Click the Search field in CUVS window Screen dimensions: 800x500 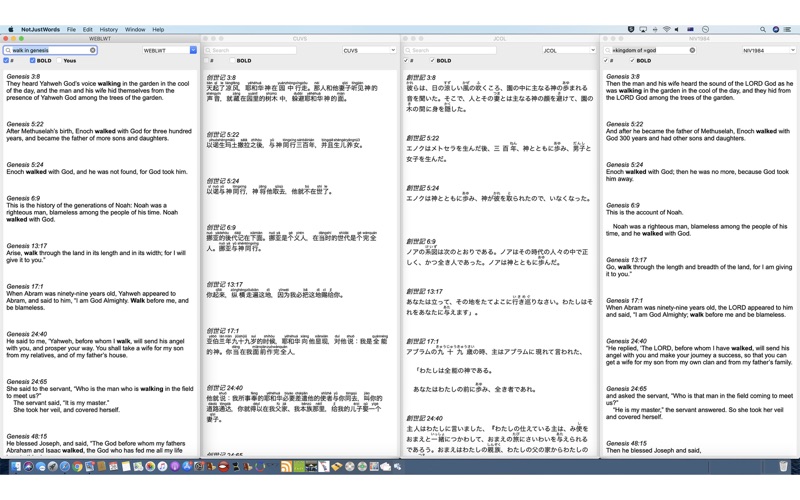coord(250,50)
